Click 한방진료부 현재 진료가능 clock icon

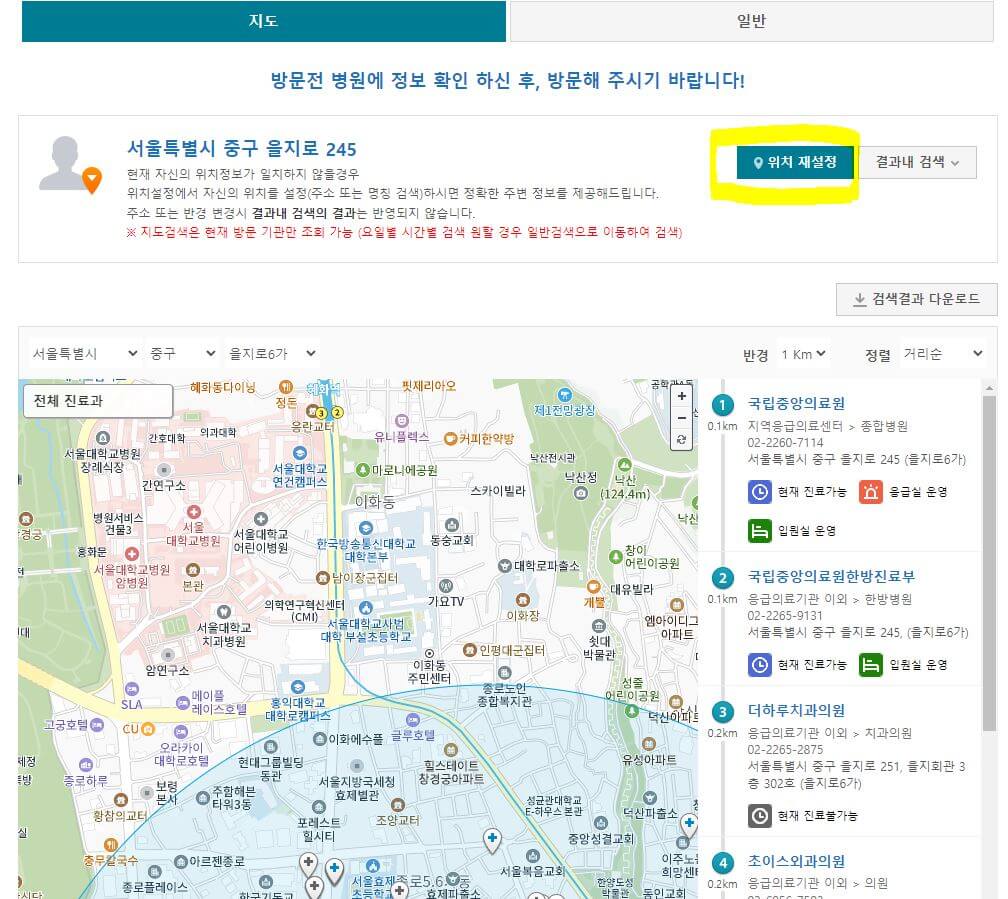pyautogui.click(x=759, y=664)
